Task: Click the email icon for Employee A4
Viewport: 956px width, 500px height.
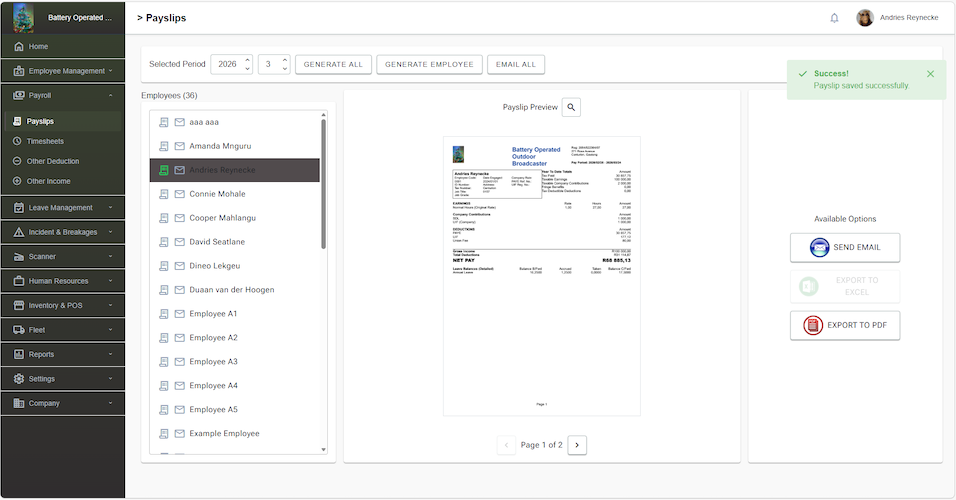Action: 180,385
